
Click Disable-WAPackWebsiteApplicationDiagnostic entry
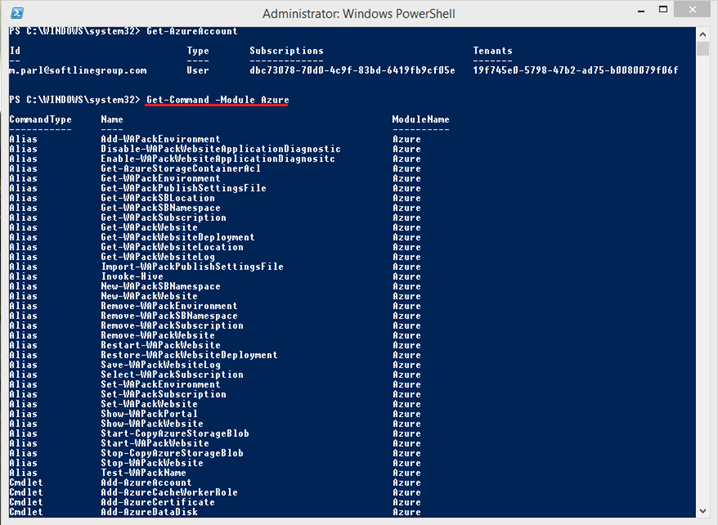tap(221, 149)
